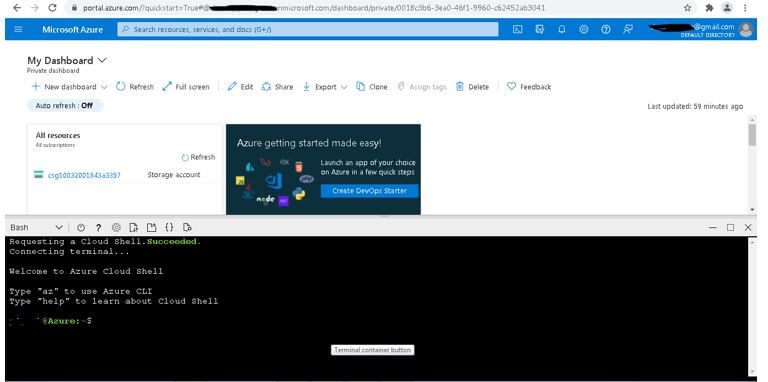The height and width of the screenshot is (382, 768).
Task: Refresh the All resources tile
Action: pos(198,157)
